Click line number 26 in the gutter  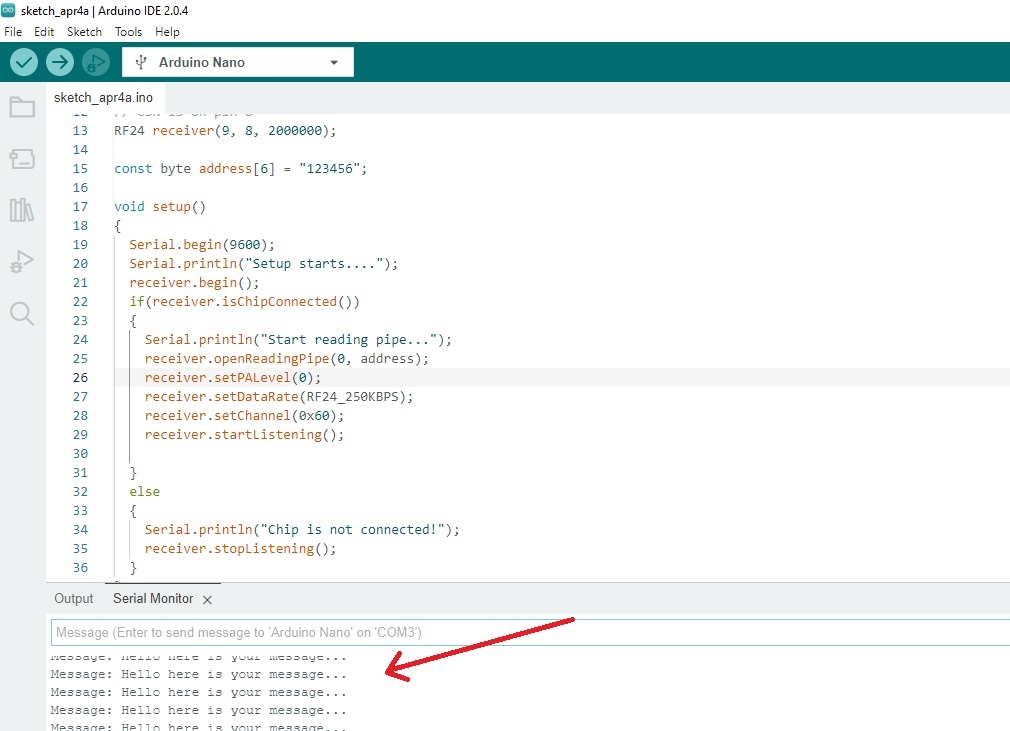tap(80, 377)
